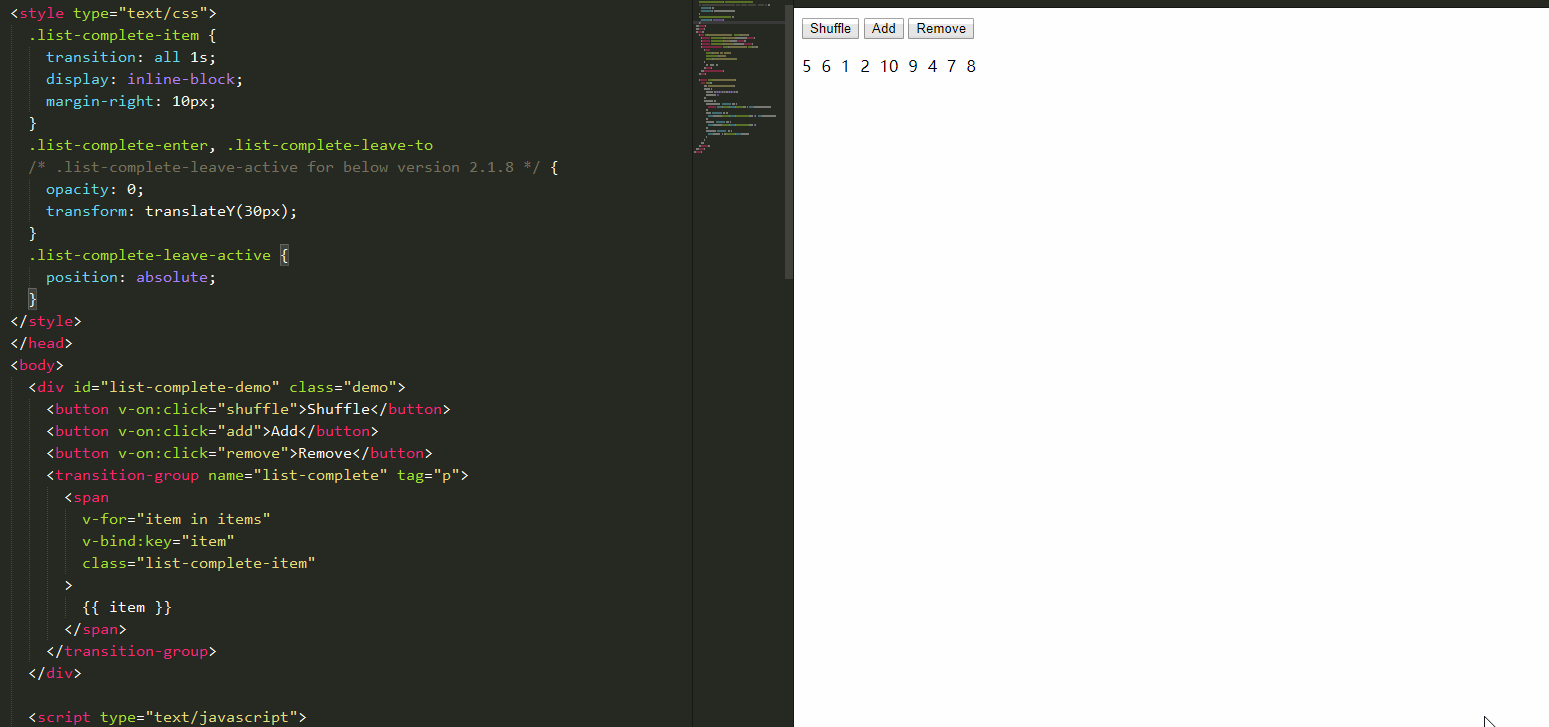Click the script type="text/javascript" line

167,717
